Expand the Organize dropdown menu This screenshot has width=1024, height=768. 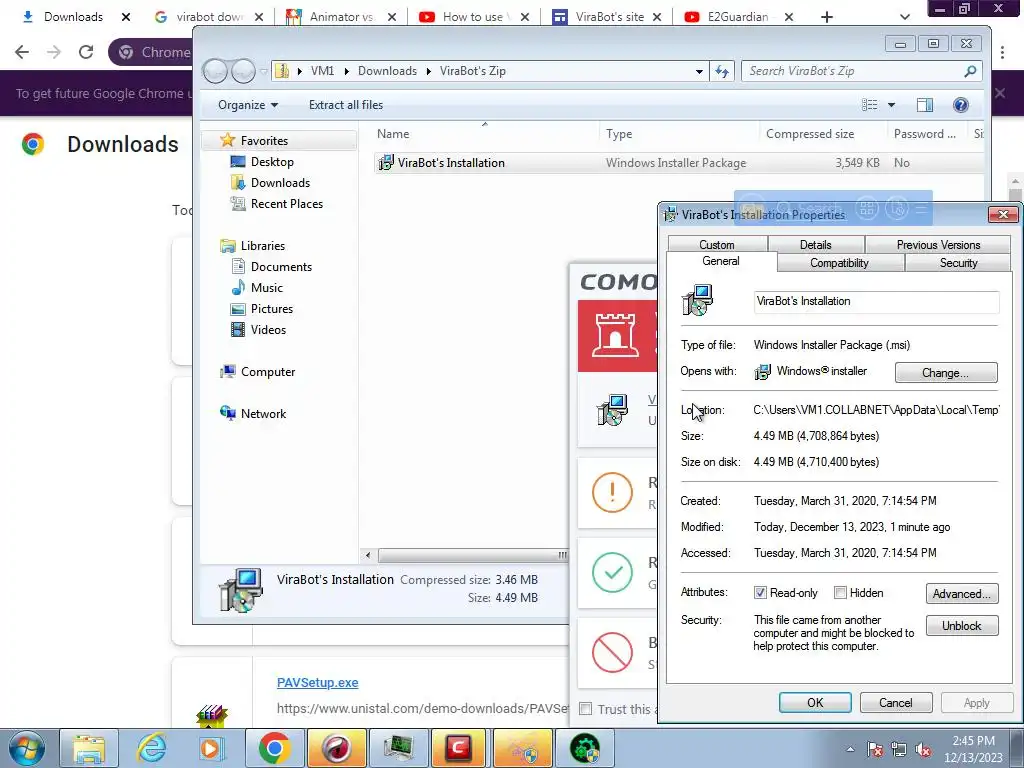point(248,105)
